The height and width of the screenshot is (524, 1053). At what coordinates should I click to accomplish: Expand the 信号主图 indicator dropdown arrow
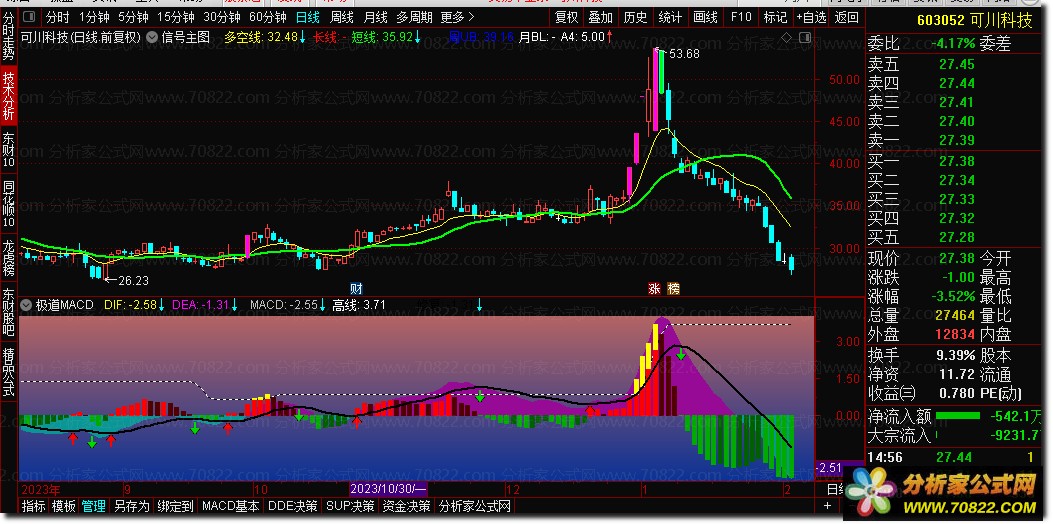point(150,37)
